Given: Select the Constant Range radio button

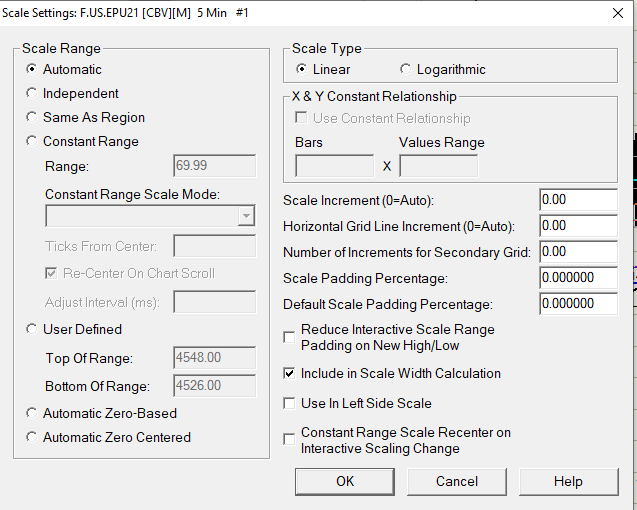Looking at the screenshot, I should 33,141.
